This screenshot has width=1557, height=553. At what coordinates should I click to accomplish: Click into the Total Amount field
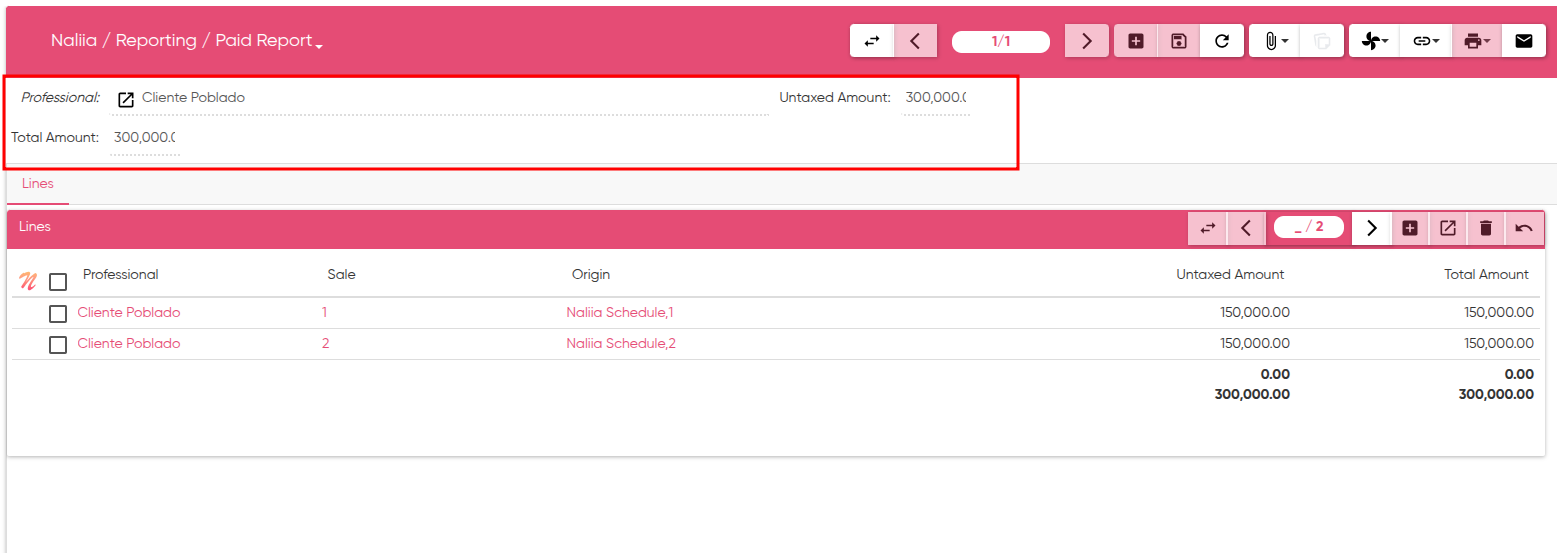144,138
